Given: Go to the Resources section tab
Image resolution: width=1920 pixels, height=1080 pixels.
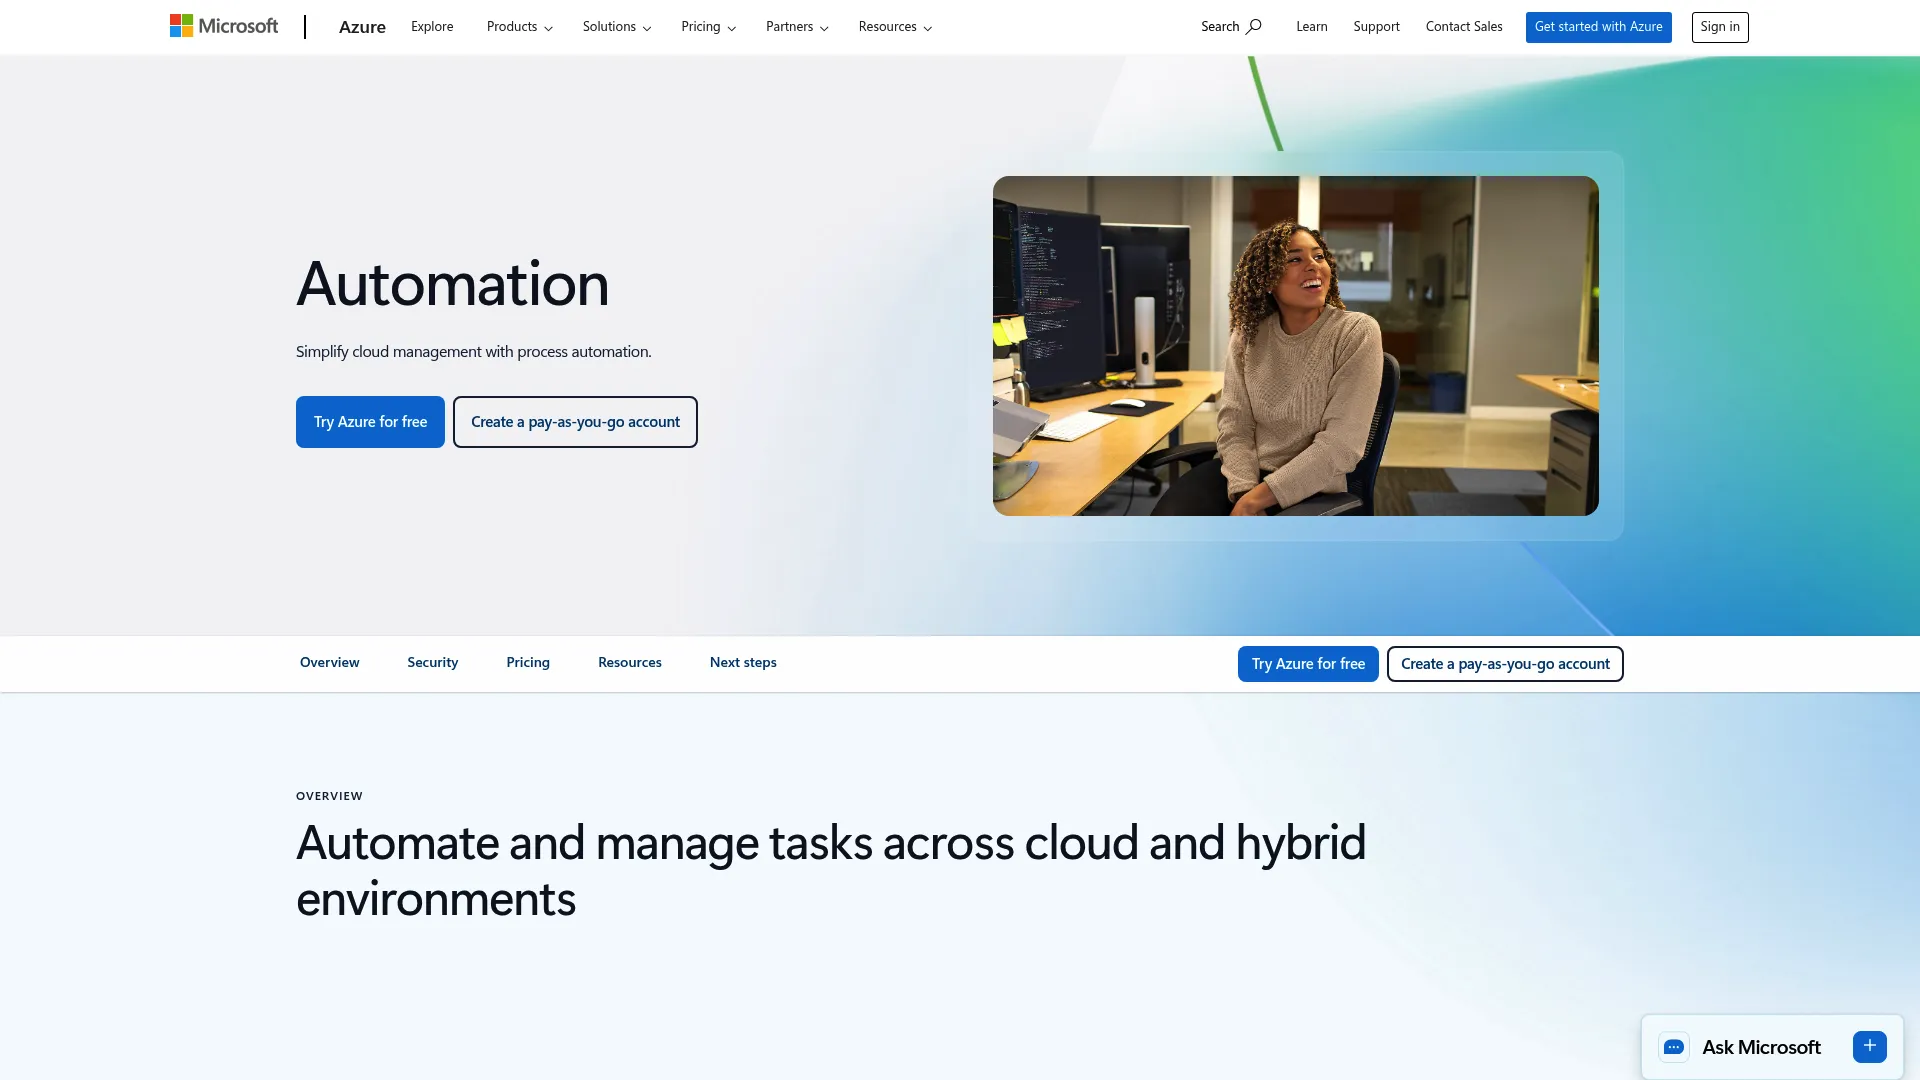Looking at the screenshot, I should [x=630, y=663].
